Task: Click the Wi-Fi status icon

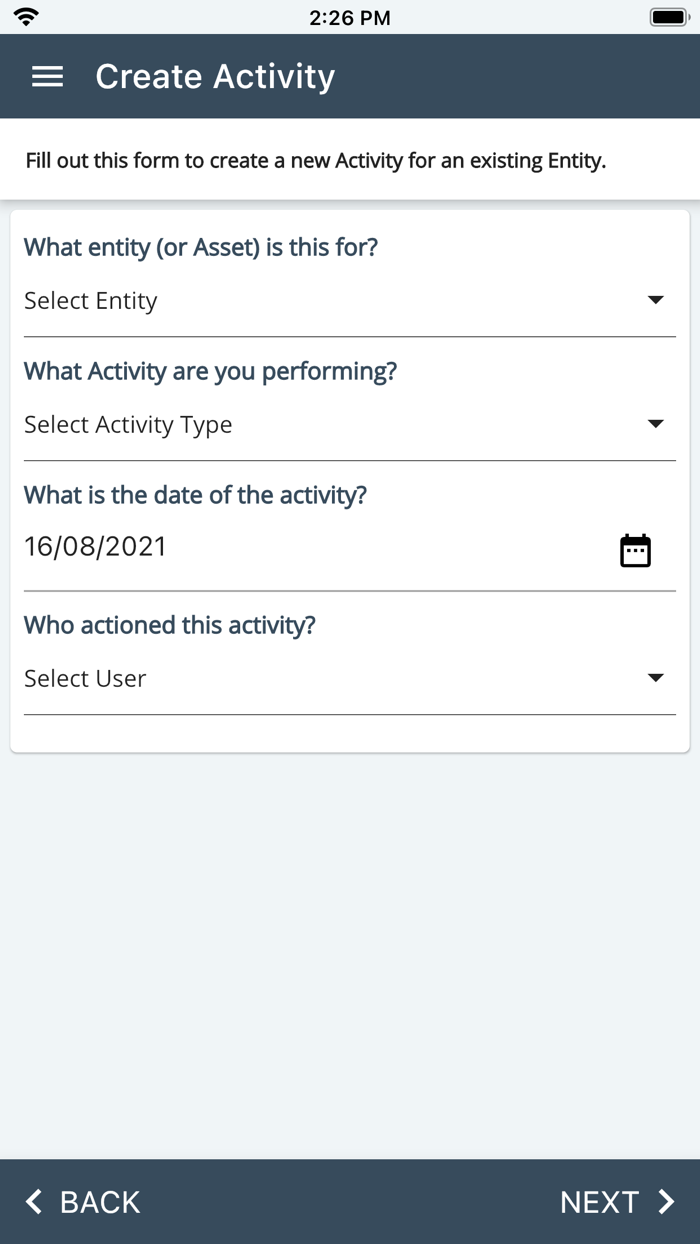Action: coord(26,15)
